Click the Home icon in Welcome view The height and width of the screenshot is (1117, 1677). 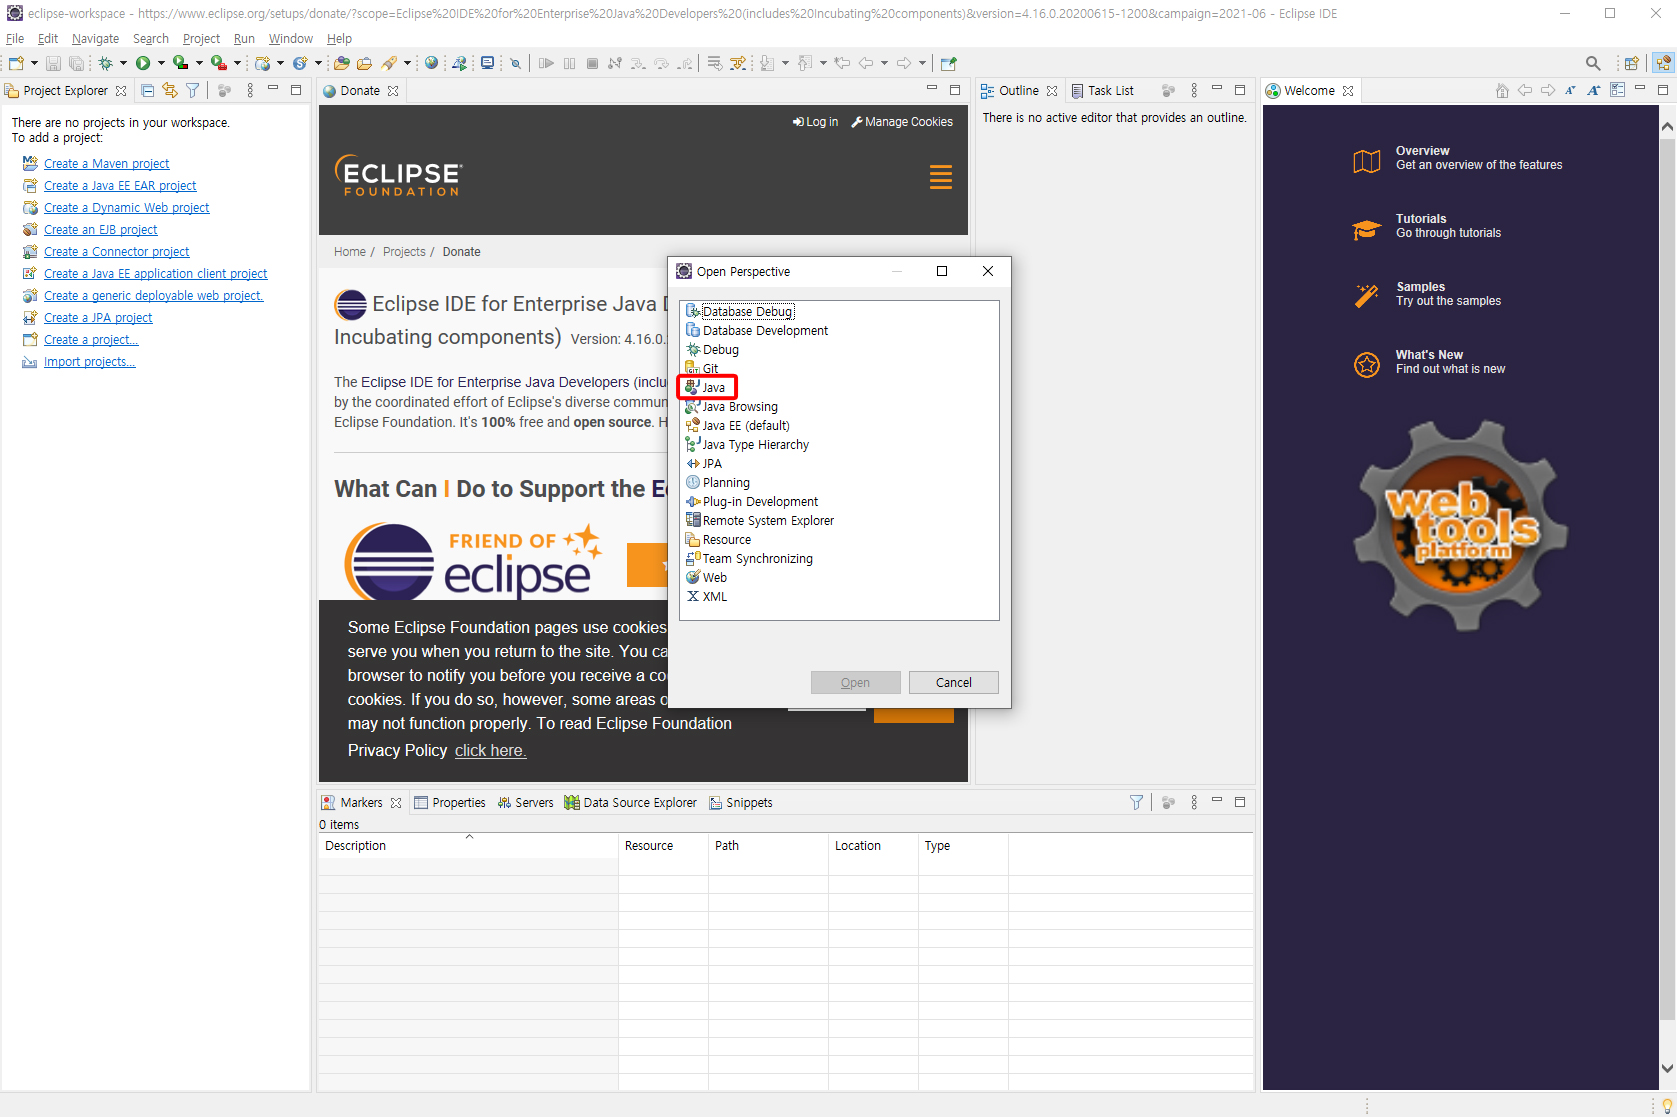1502,90
